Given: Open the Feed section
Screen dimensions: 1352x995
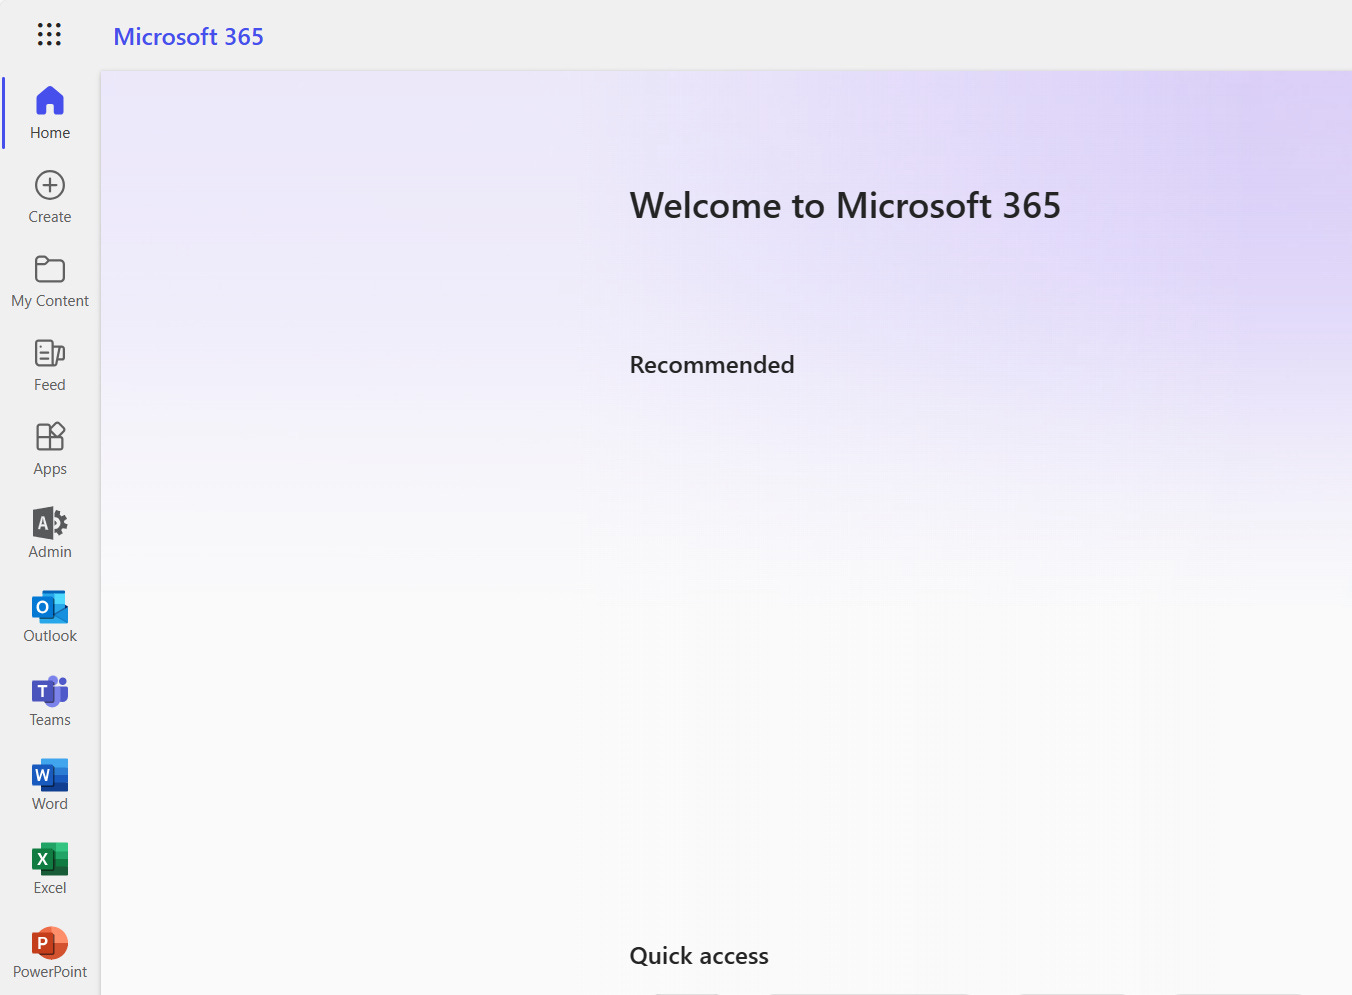Looking at the screenshot, I should pos(50,365).
